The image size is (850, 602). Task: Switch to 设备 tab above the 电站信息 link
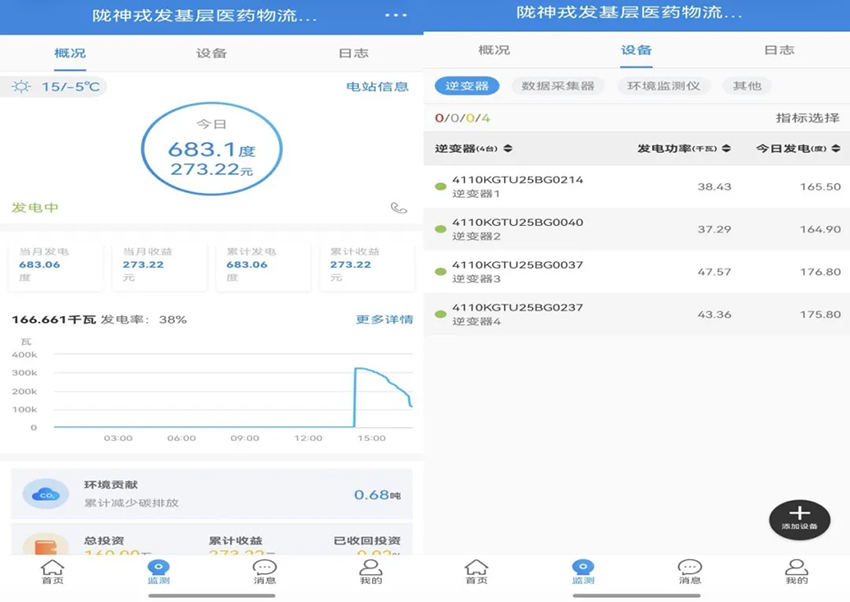click(x=211, y=53)
